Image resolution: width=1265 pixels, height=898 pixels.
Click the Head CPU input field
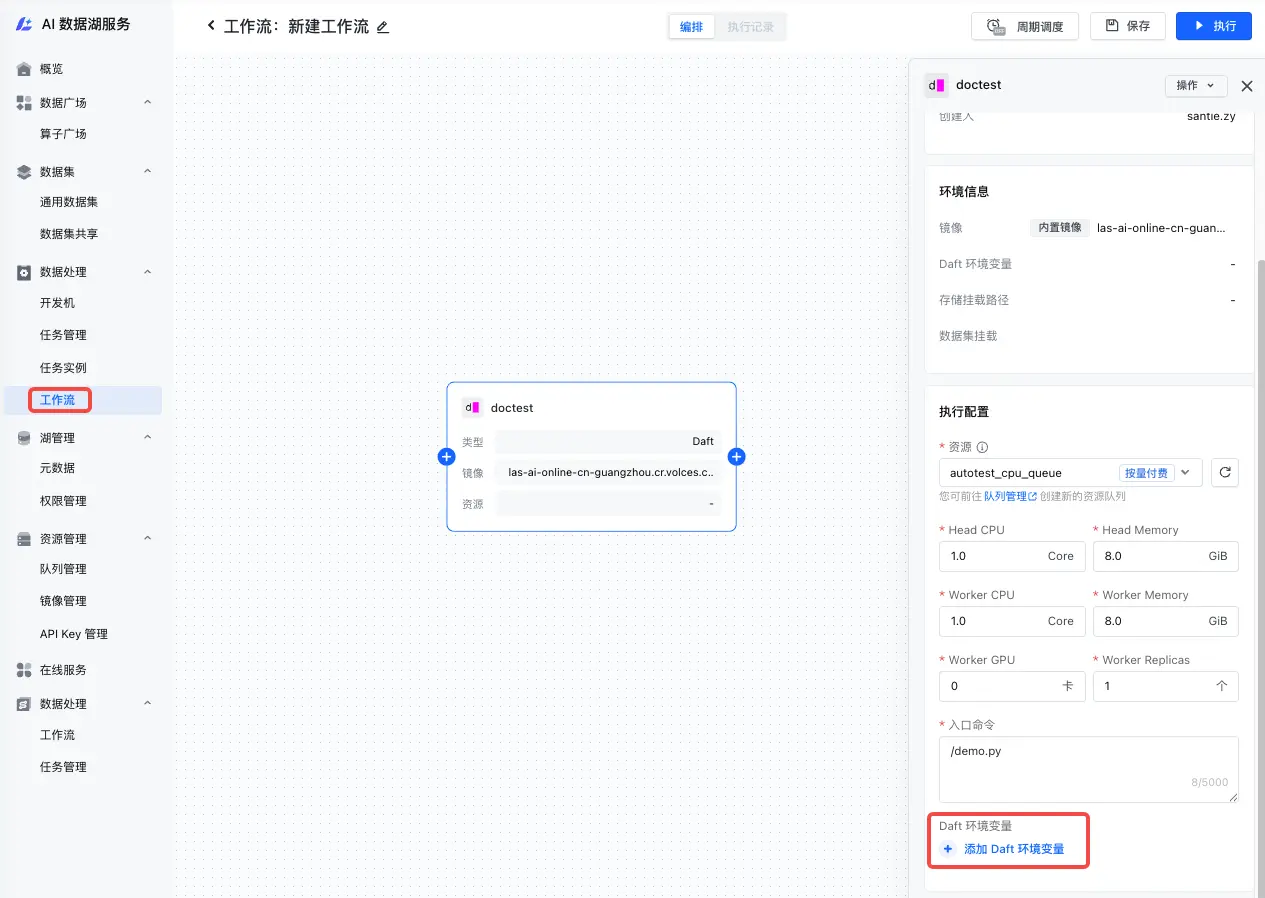tap(1012, 556)
